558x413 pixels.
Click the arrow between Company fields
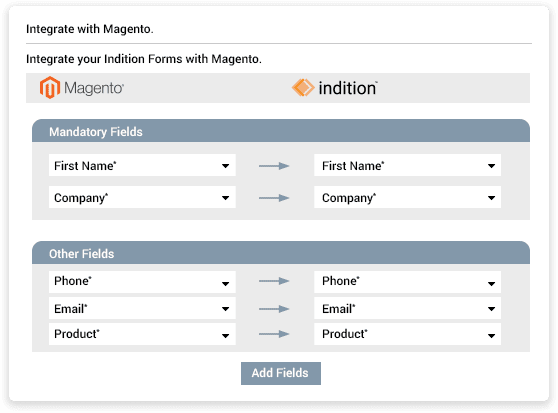click(274, 198)
